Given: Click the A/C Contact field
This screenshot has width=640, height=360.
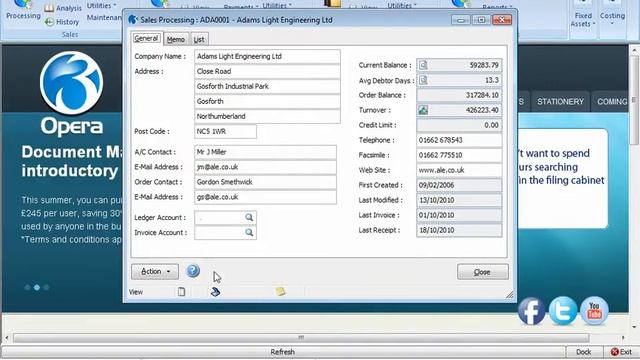Looking at the screenshot, I should (x=265, y=152).
